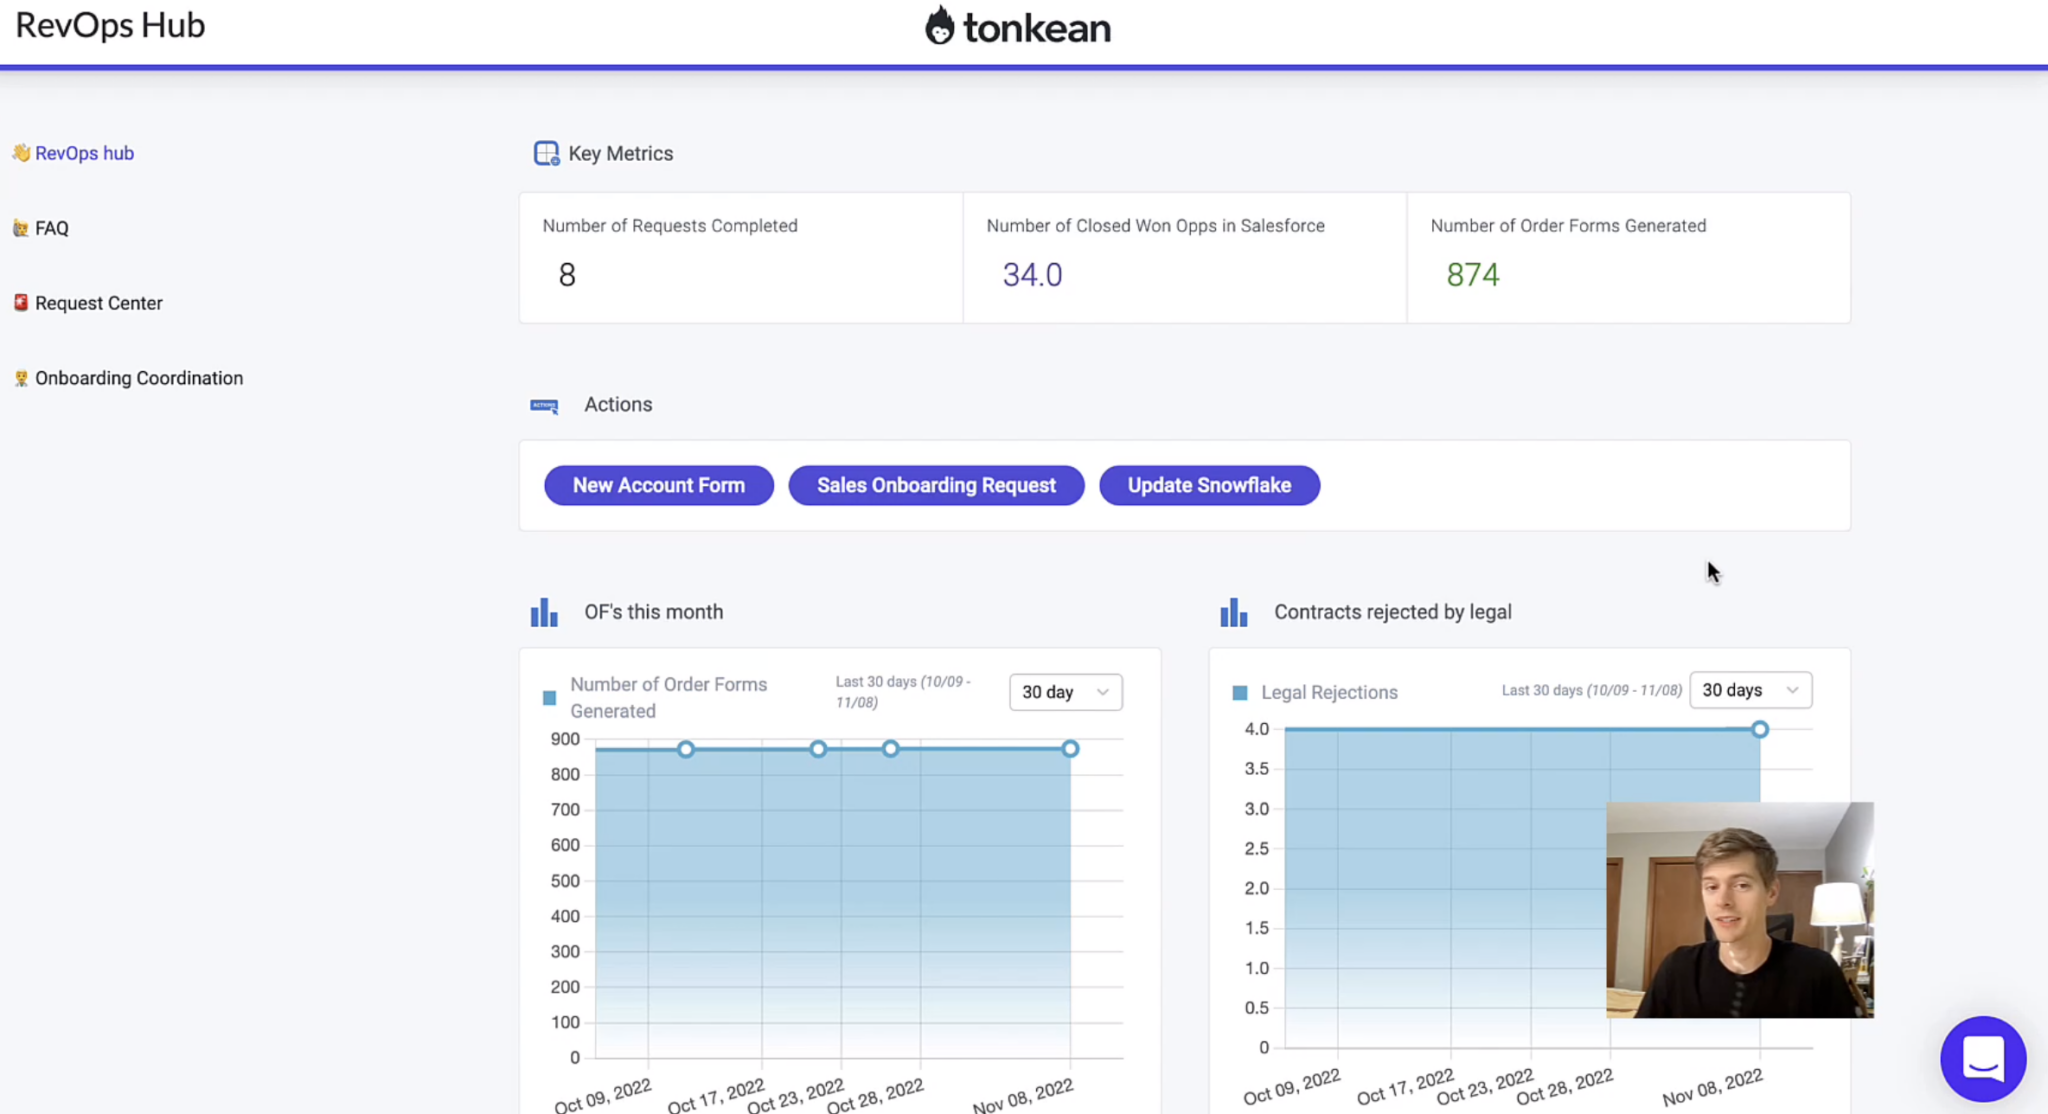Click the Nov 08 point on Order Forms chart
Screen dimensions: 2048x1114
coord(1070,748)
